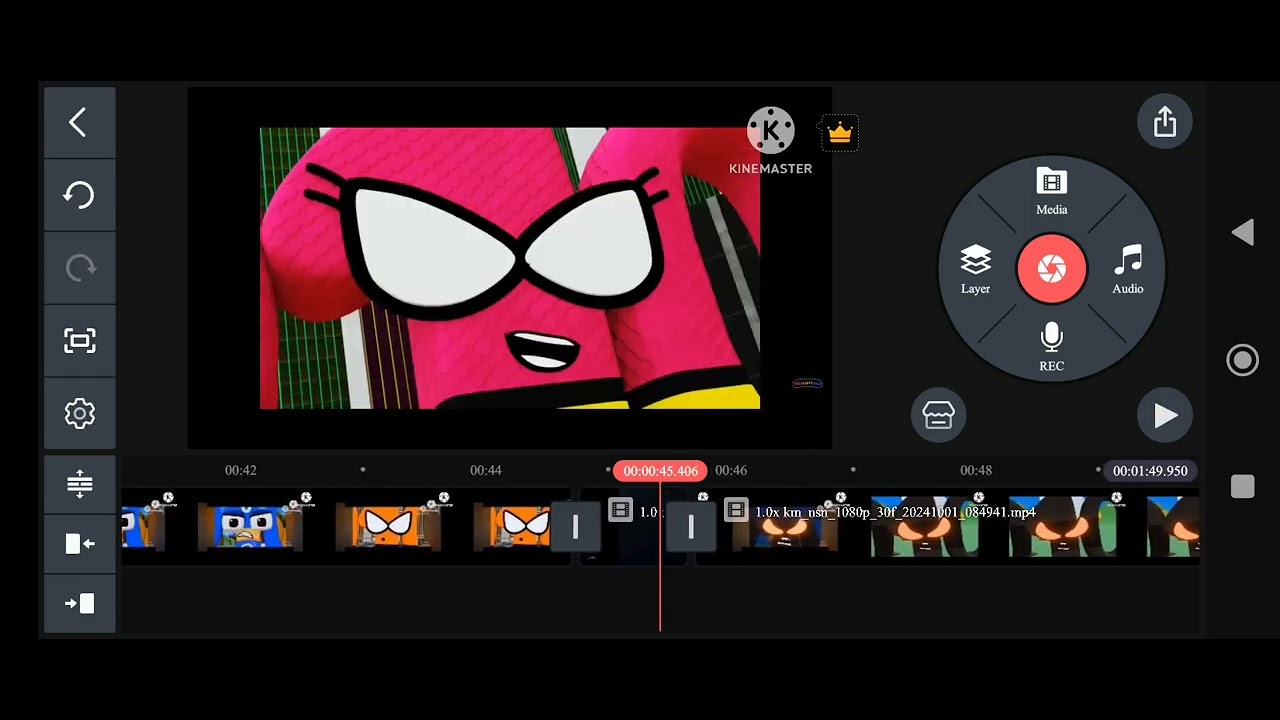Tap the 00:44 ruler mark

(485, 470)
